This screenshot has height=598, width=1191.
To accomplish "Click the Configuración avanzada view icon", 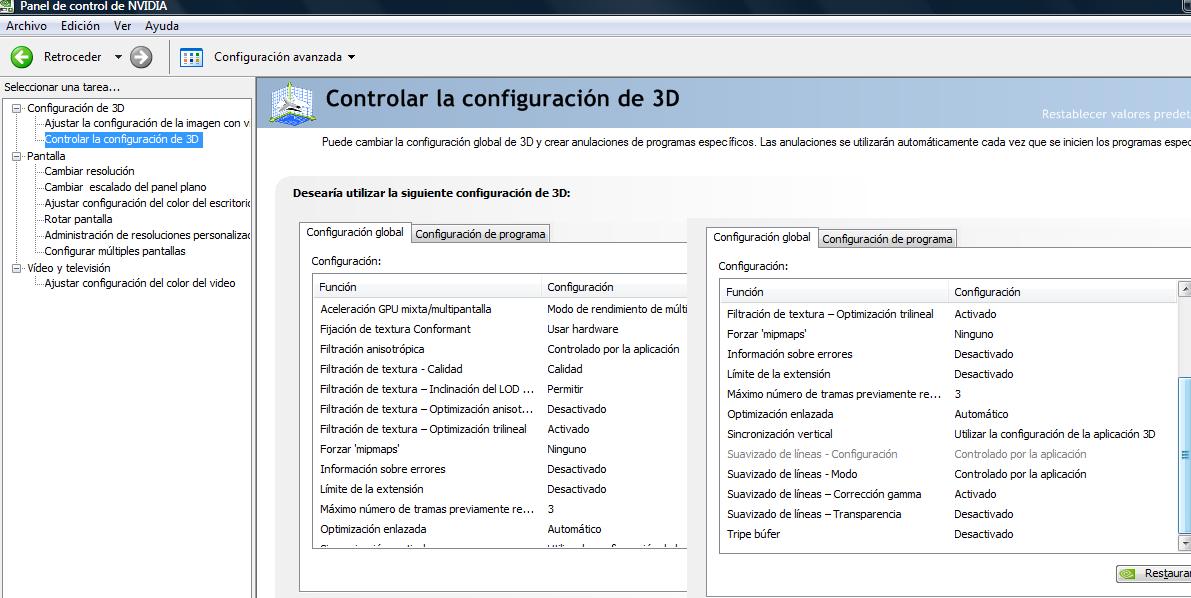I will click(x=191, y=57).
